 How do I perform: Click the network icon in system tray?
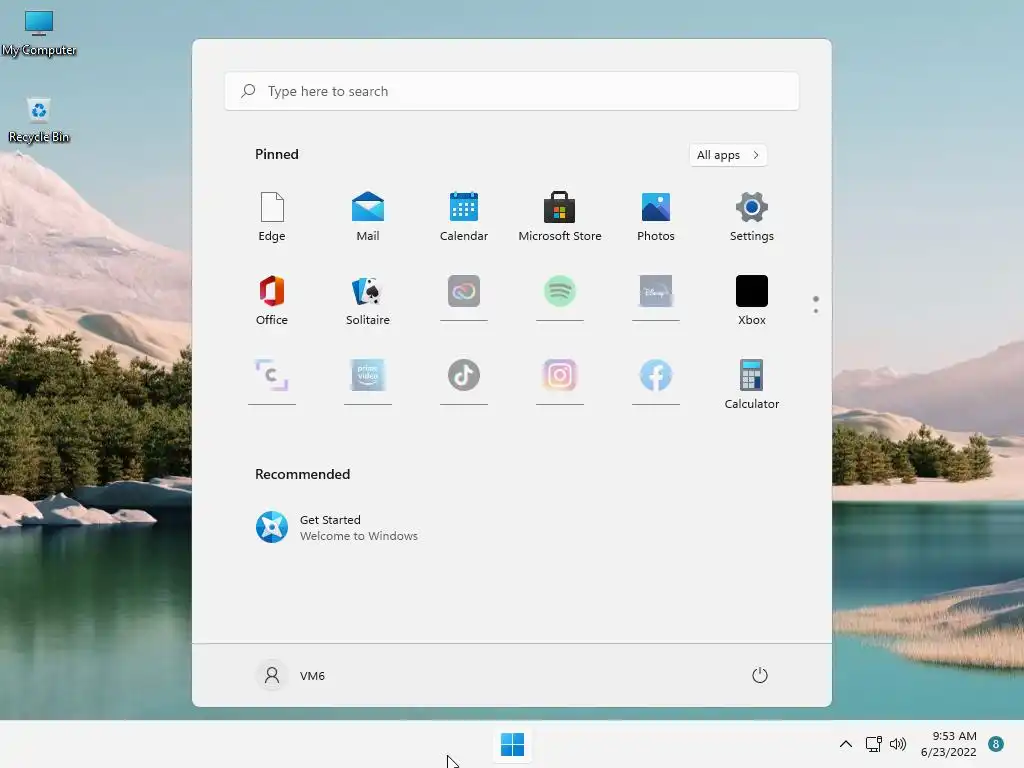click(x=873, y=744)
